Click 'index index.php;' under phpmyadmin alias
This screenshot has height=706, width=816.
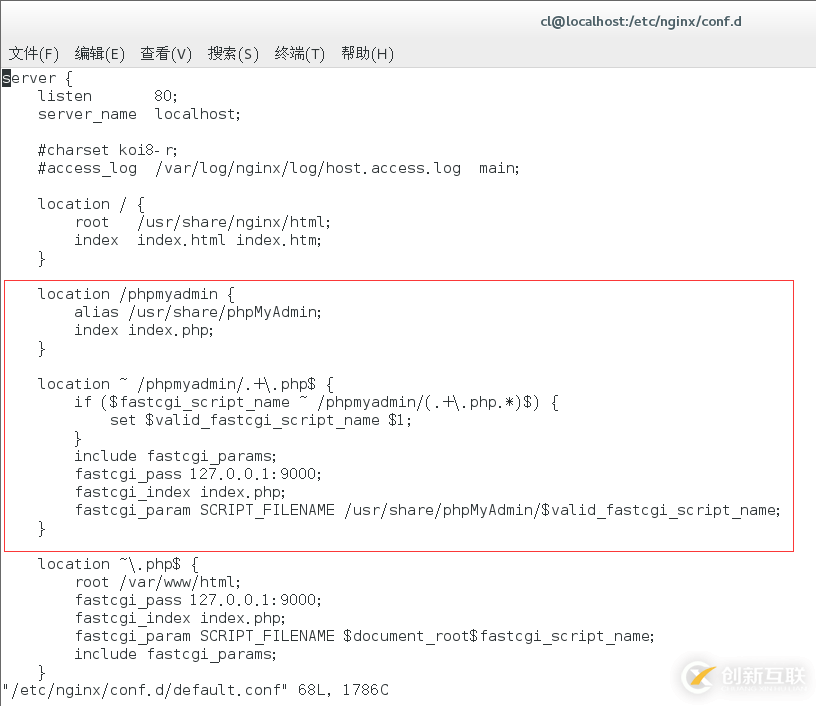(144, 330)
